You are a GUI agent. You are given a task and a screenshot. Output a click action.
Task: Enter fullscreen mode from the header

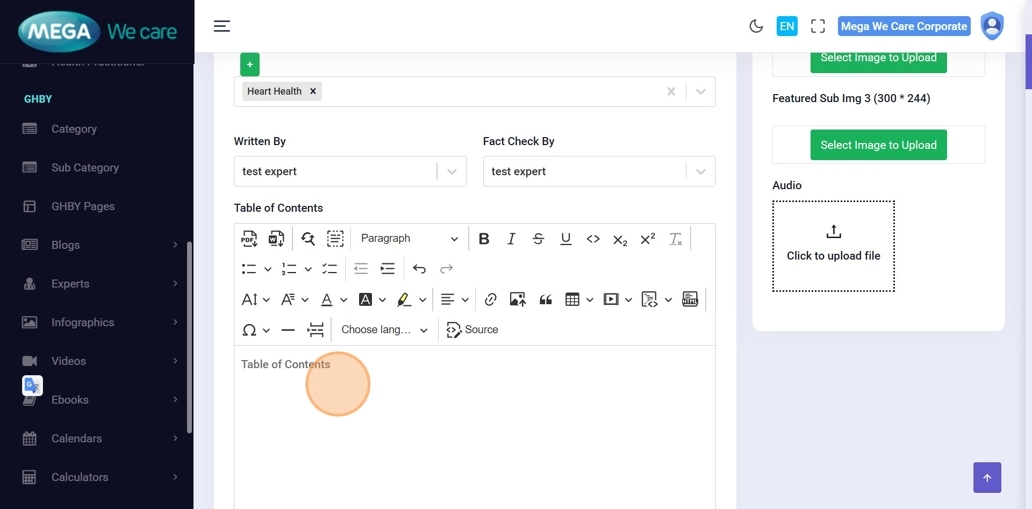[817, 26]
